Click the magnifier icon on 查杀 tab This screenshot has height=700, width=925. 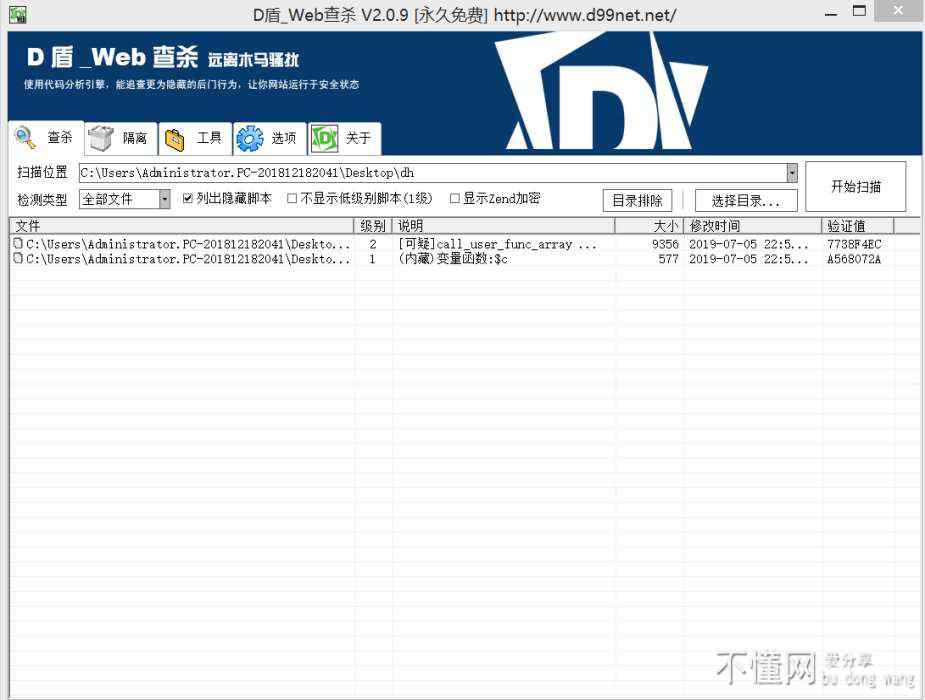(x=26, y=138)
